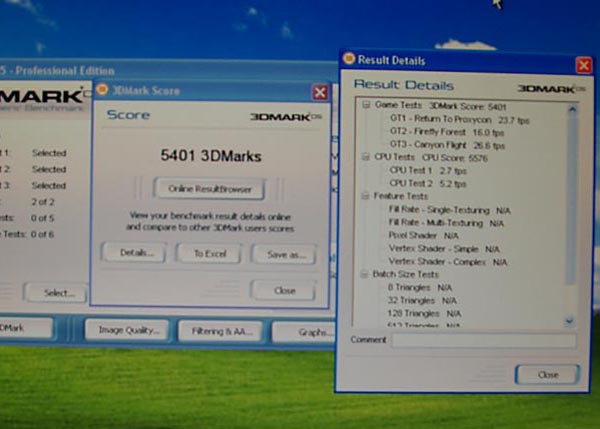Image resolution: width=600 pixels, height=429 pixels.
Task: Click scroll down arrow in Result Details list
Action: (569, 321)
